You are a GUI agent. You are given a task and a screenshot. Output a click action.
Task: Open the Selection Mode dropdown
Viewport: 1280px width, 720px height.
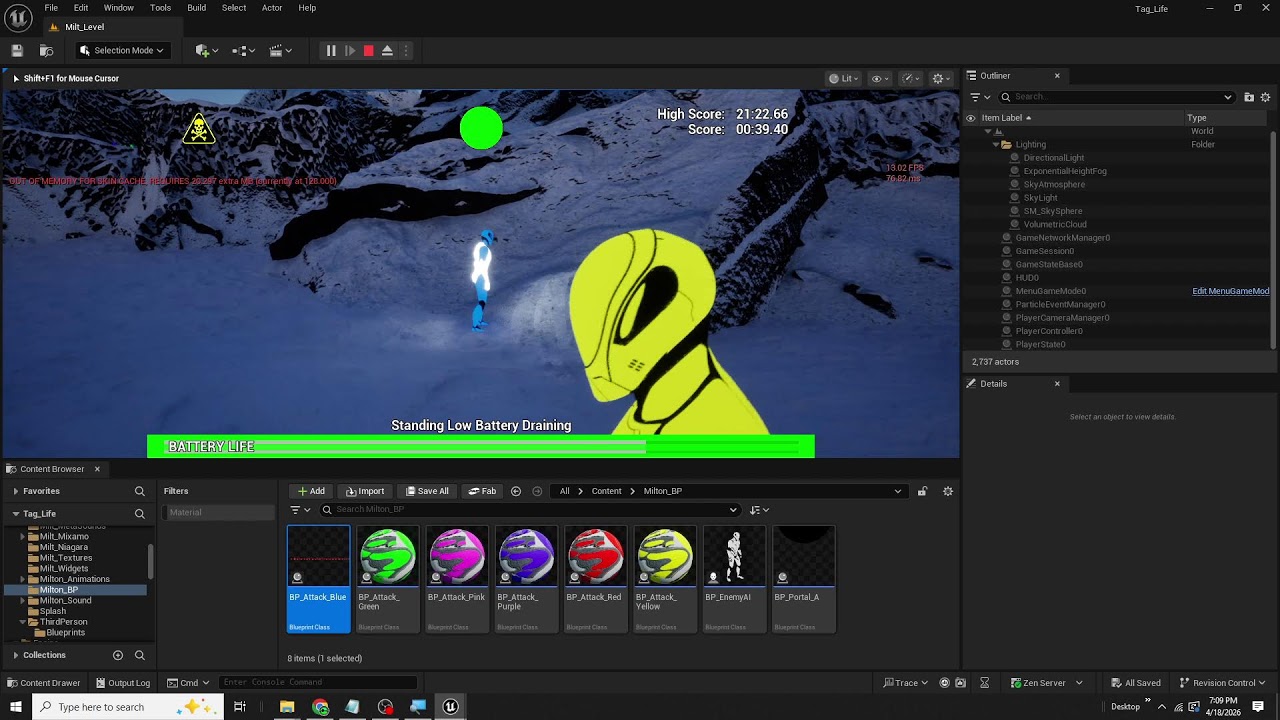coord(122,50)
